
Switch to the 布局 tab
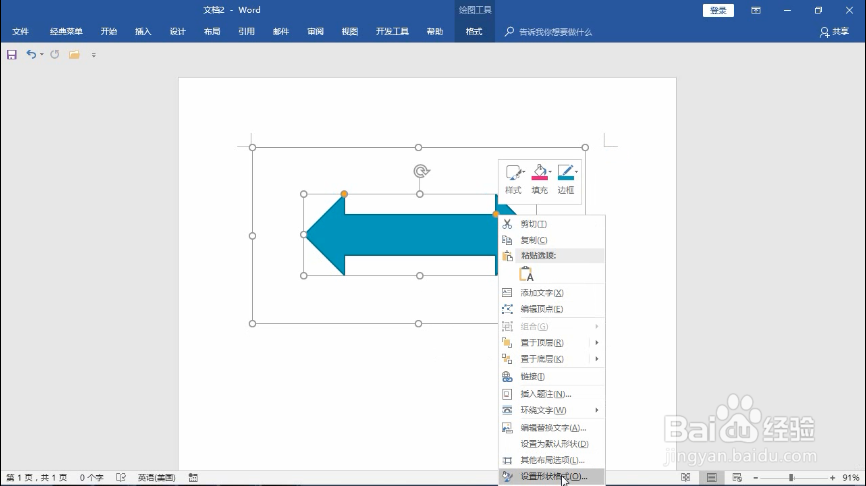point(212,31)
